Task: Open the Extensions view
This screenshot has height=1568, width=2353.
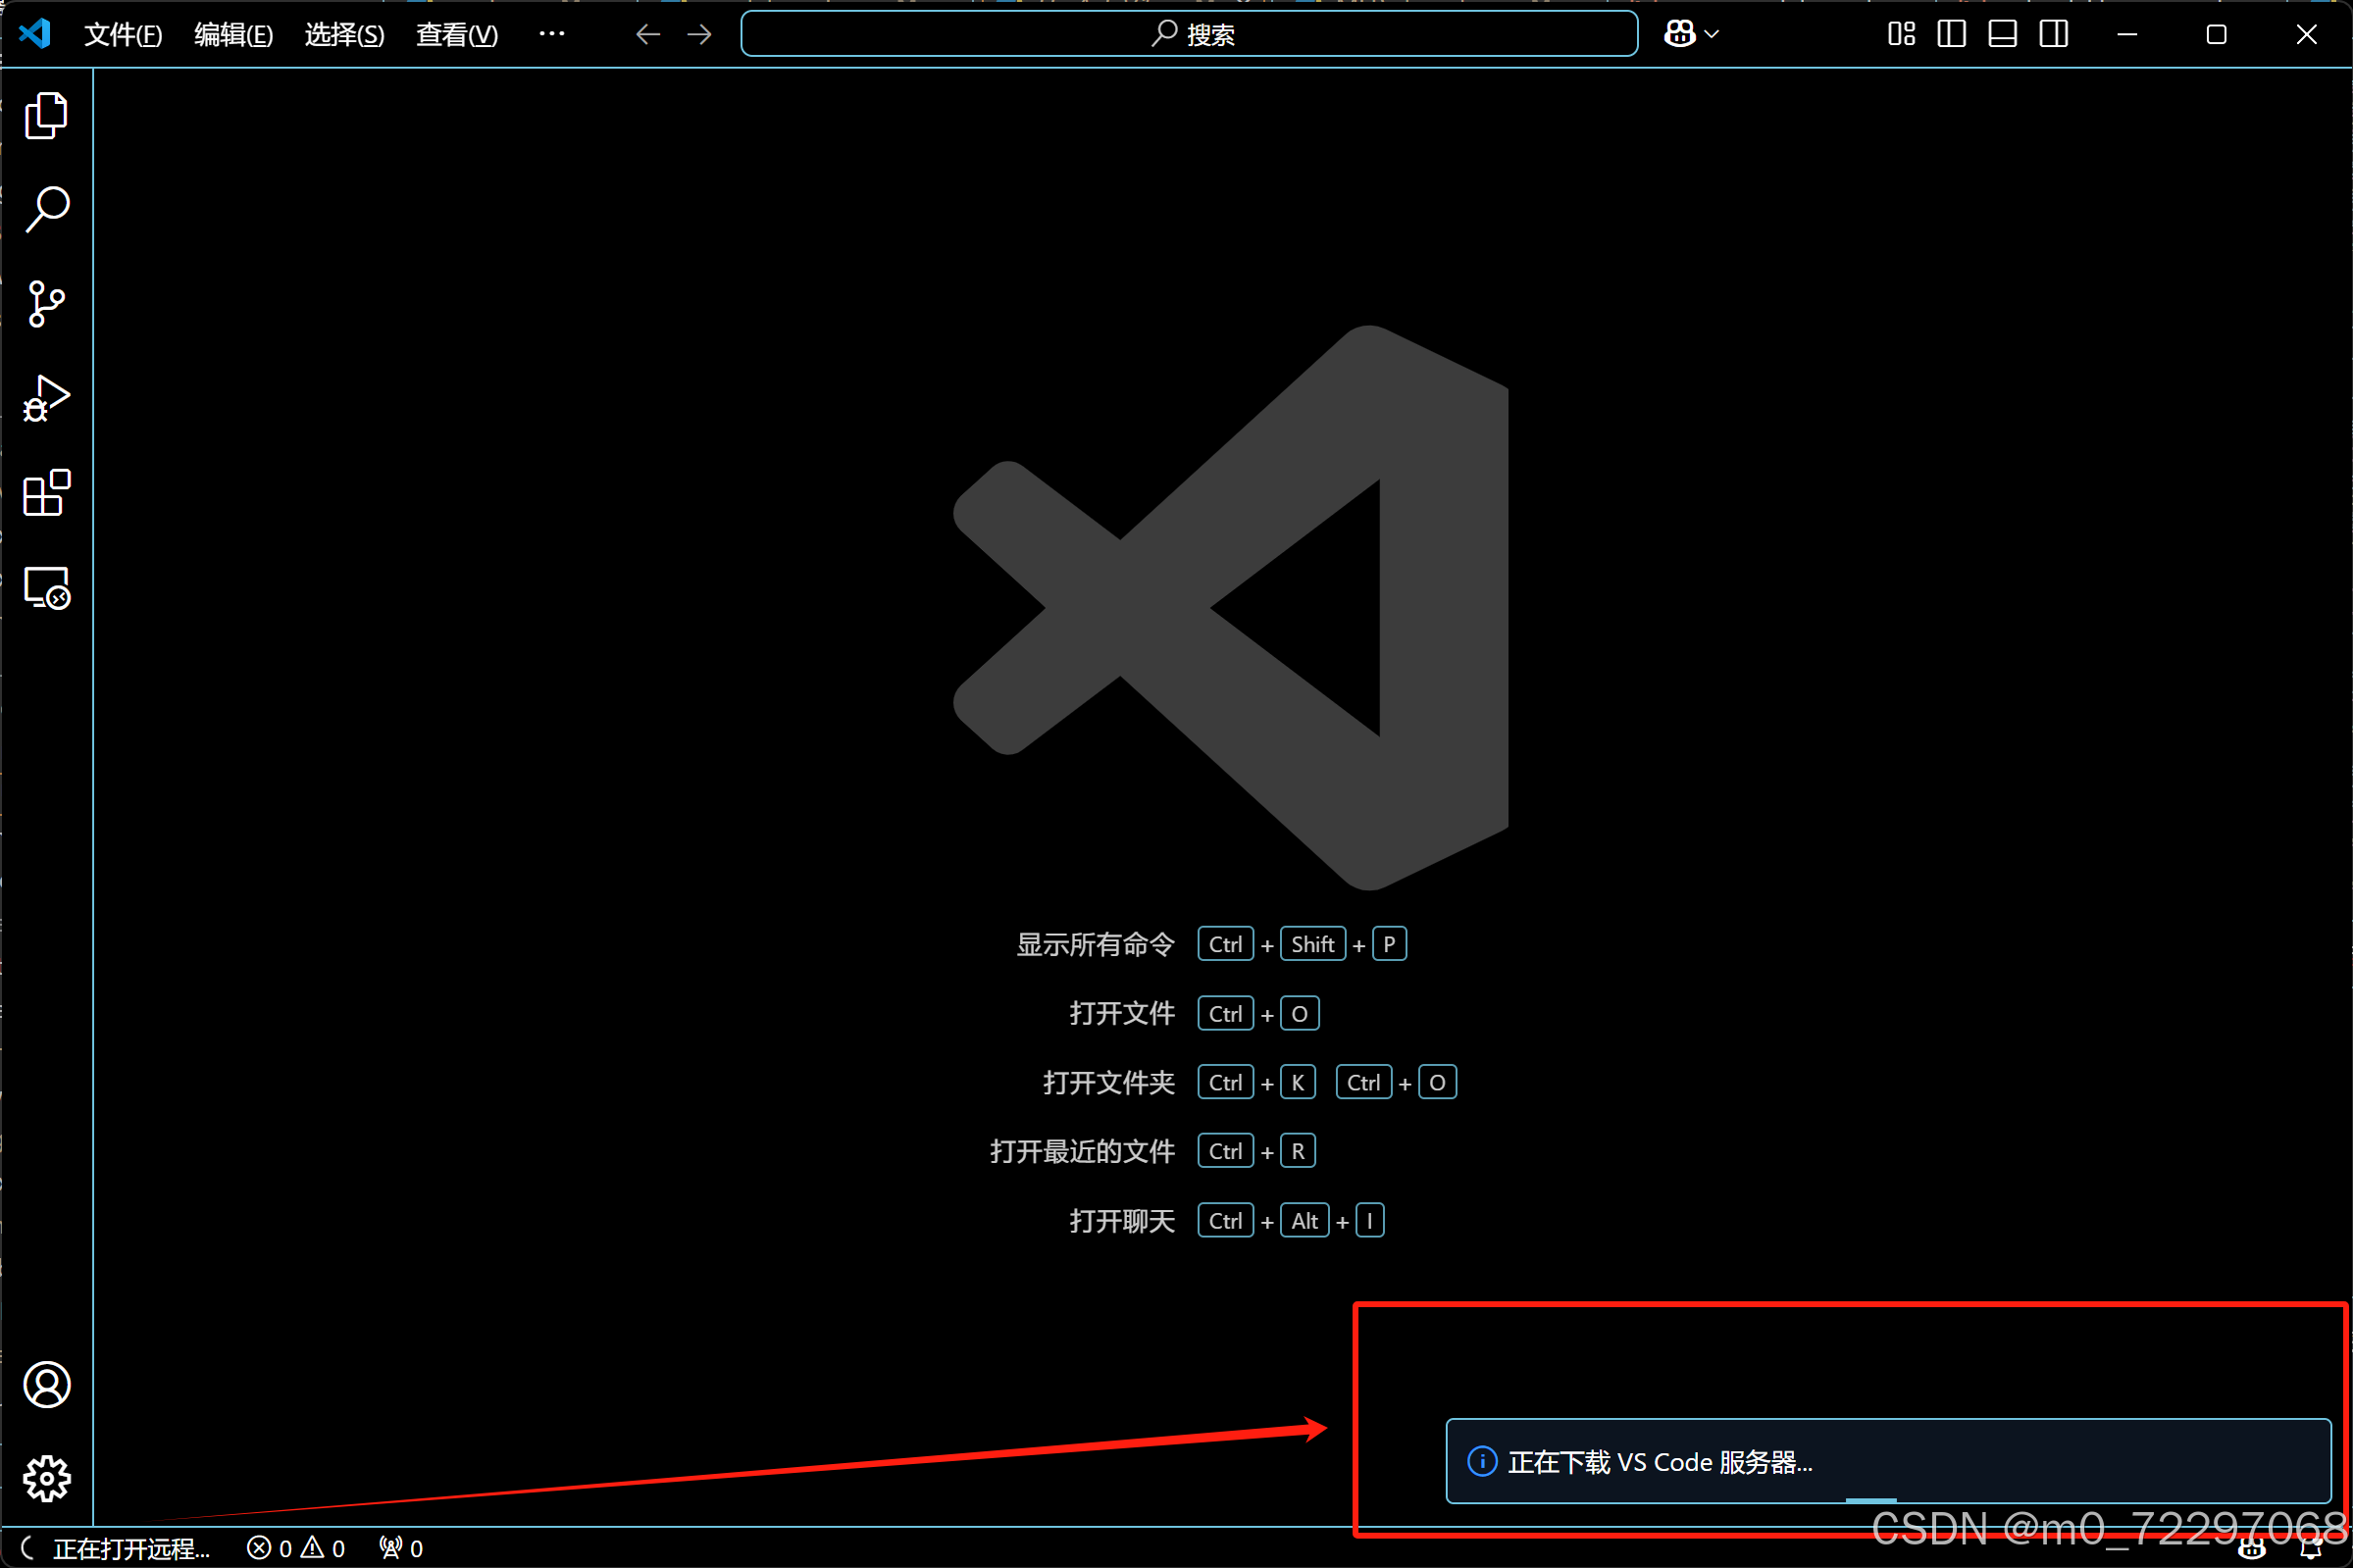Action: pos(46,492)
